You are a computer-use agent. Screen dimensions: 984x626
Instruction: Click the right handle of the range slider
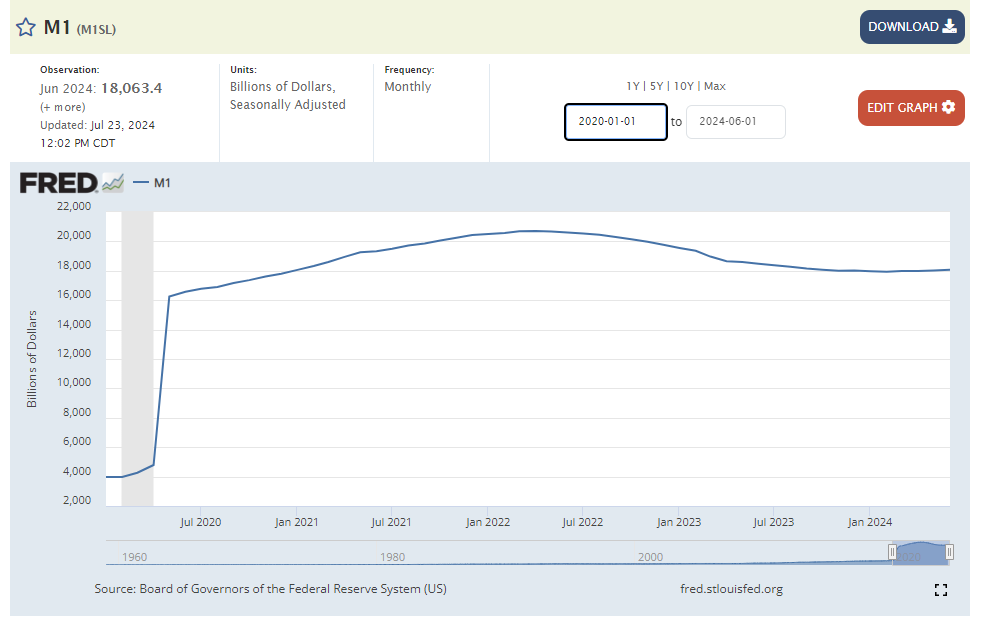(949, 552)
